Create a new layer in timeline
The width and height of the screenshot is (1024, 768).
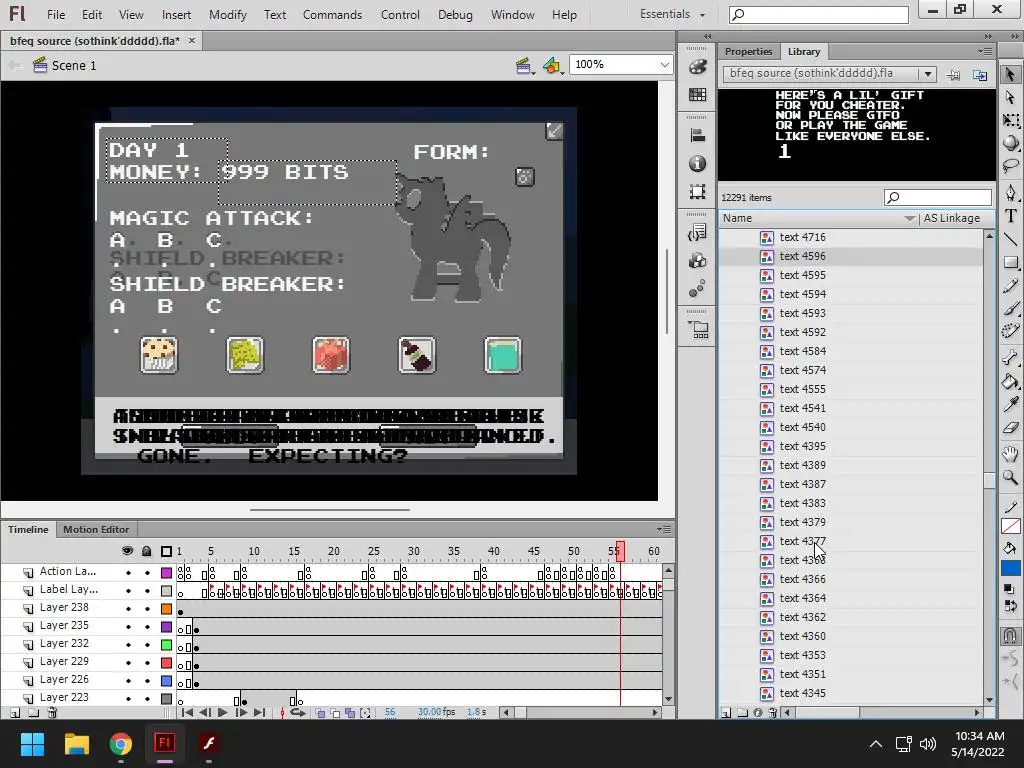point(15,712)
